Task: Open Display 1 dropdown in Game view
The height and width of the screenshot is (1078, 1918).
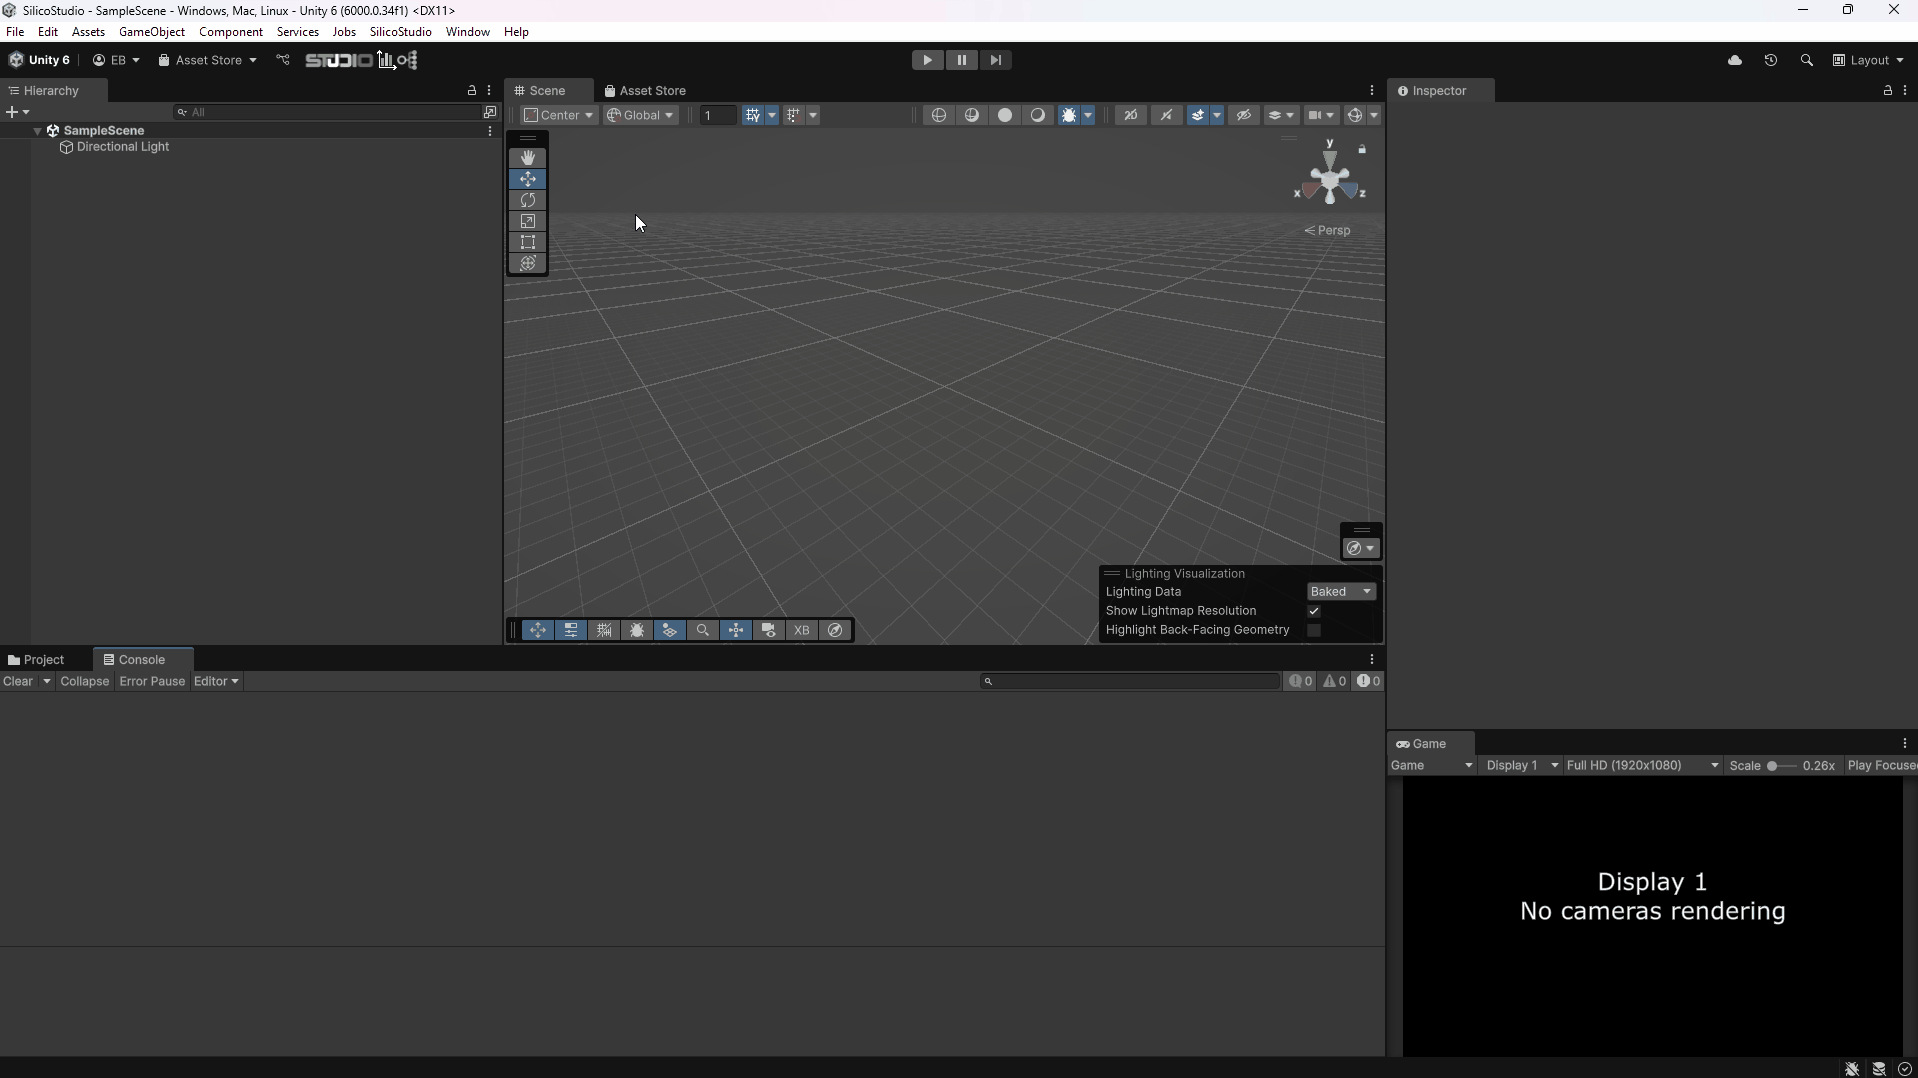Action: tap(1522, 765)
